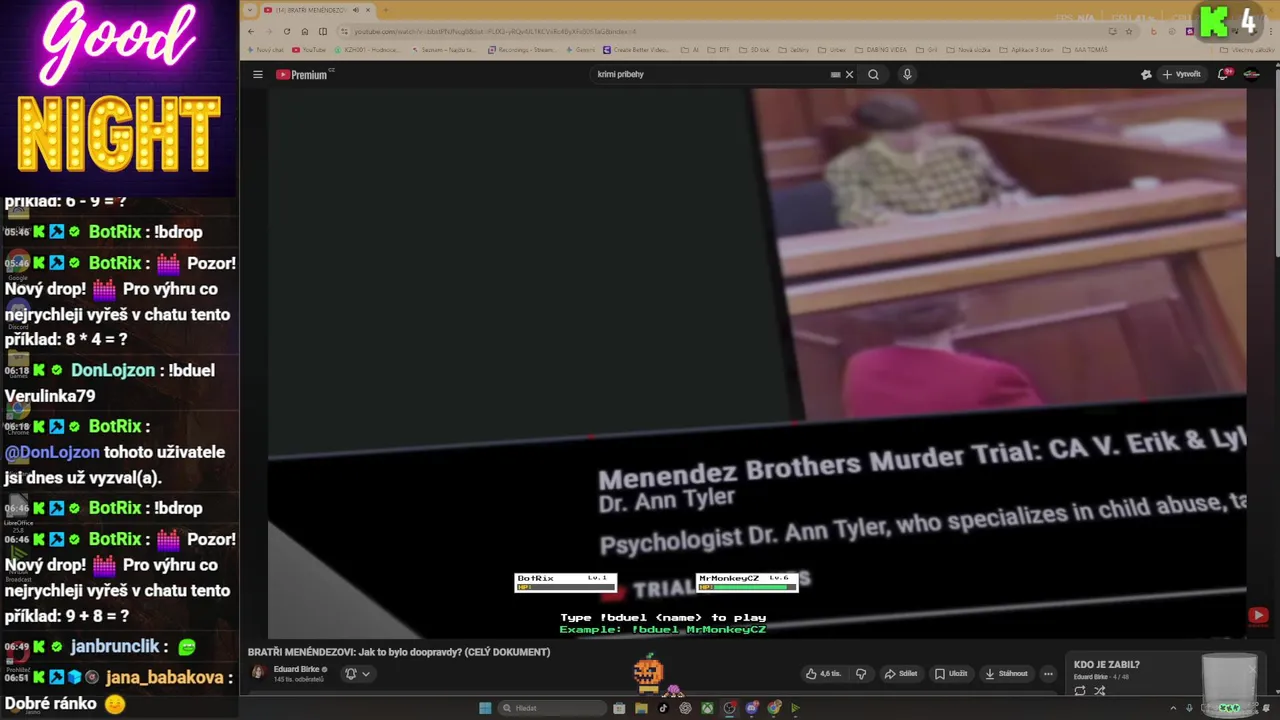Image resolution: width=1280 pixels, height=720 pixels.
Task: Save the video with Uložit
Action: point(951,674)
